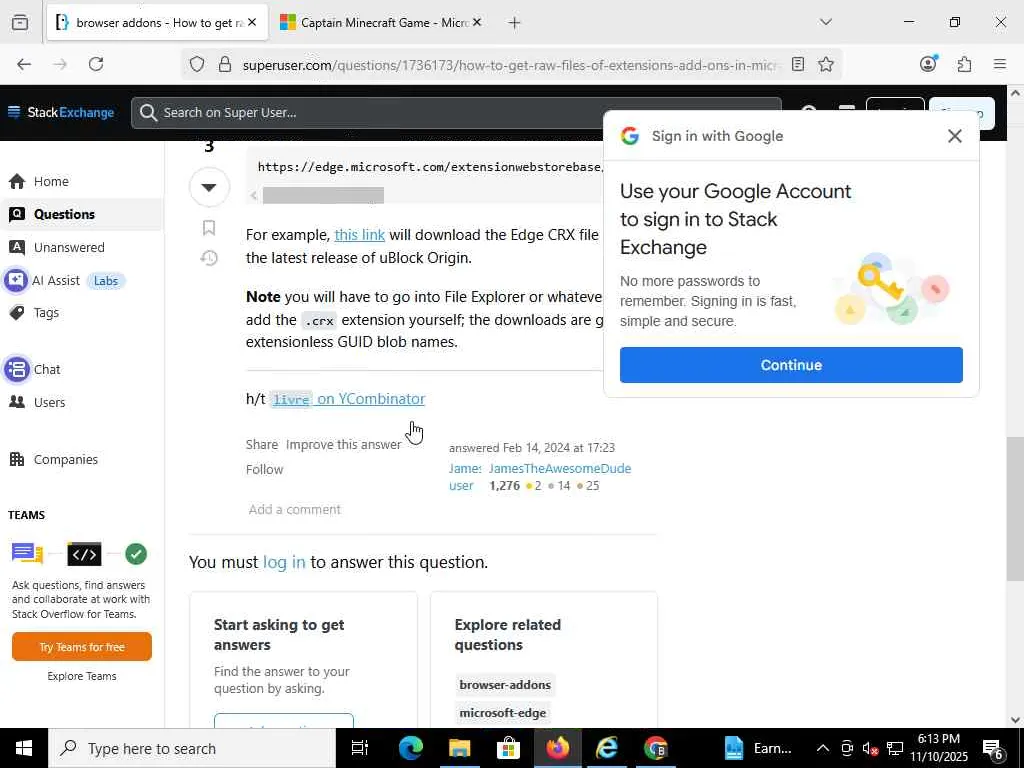The image size is (1024, 768).
Task: Open Internet Explorer from taskbar
Action: coord(607,748)
